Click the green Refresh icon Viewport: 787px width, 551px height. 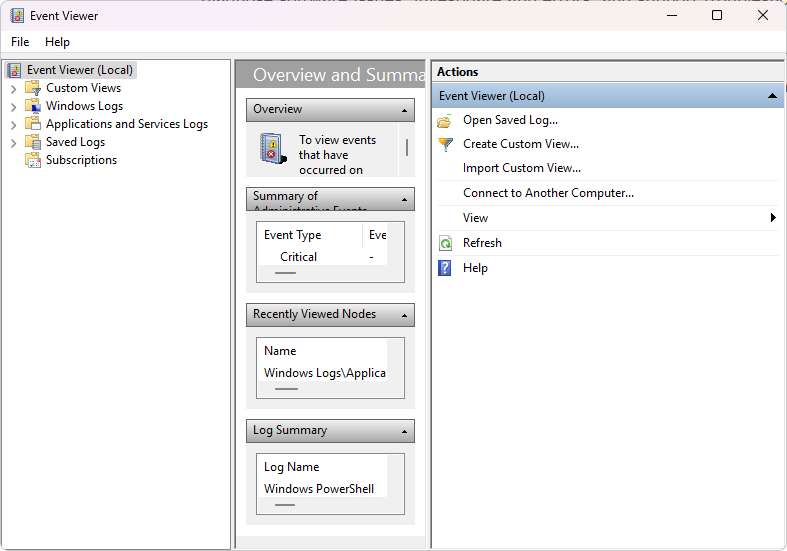tap(445, 243)
